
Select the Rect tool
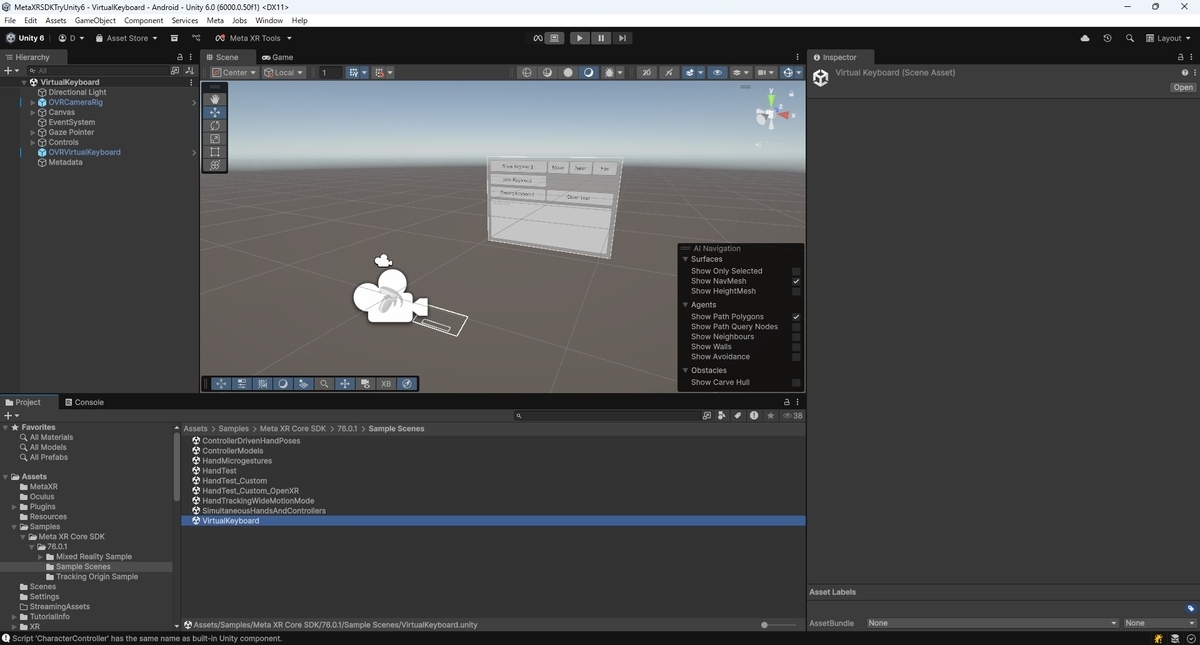[x=215, y=152]
